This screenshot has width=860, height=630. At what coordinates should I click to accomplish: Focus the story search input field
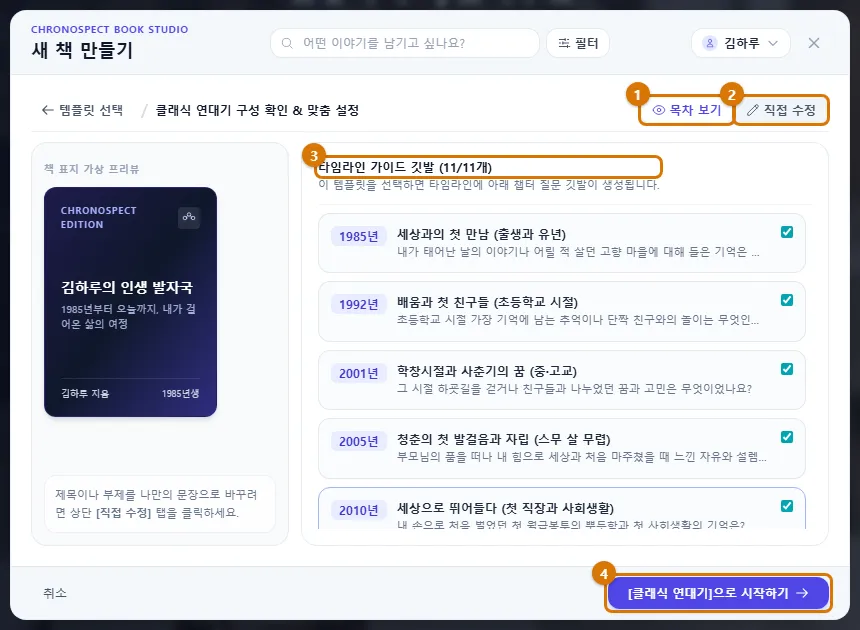click(x=405, y=43)
